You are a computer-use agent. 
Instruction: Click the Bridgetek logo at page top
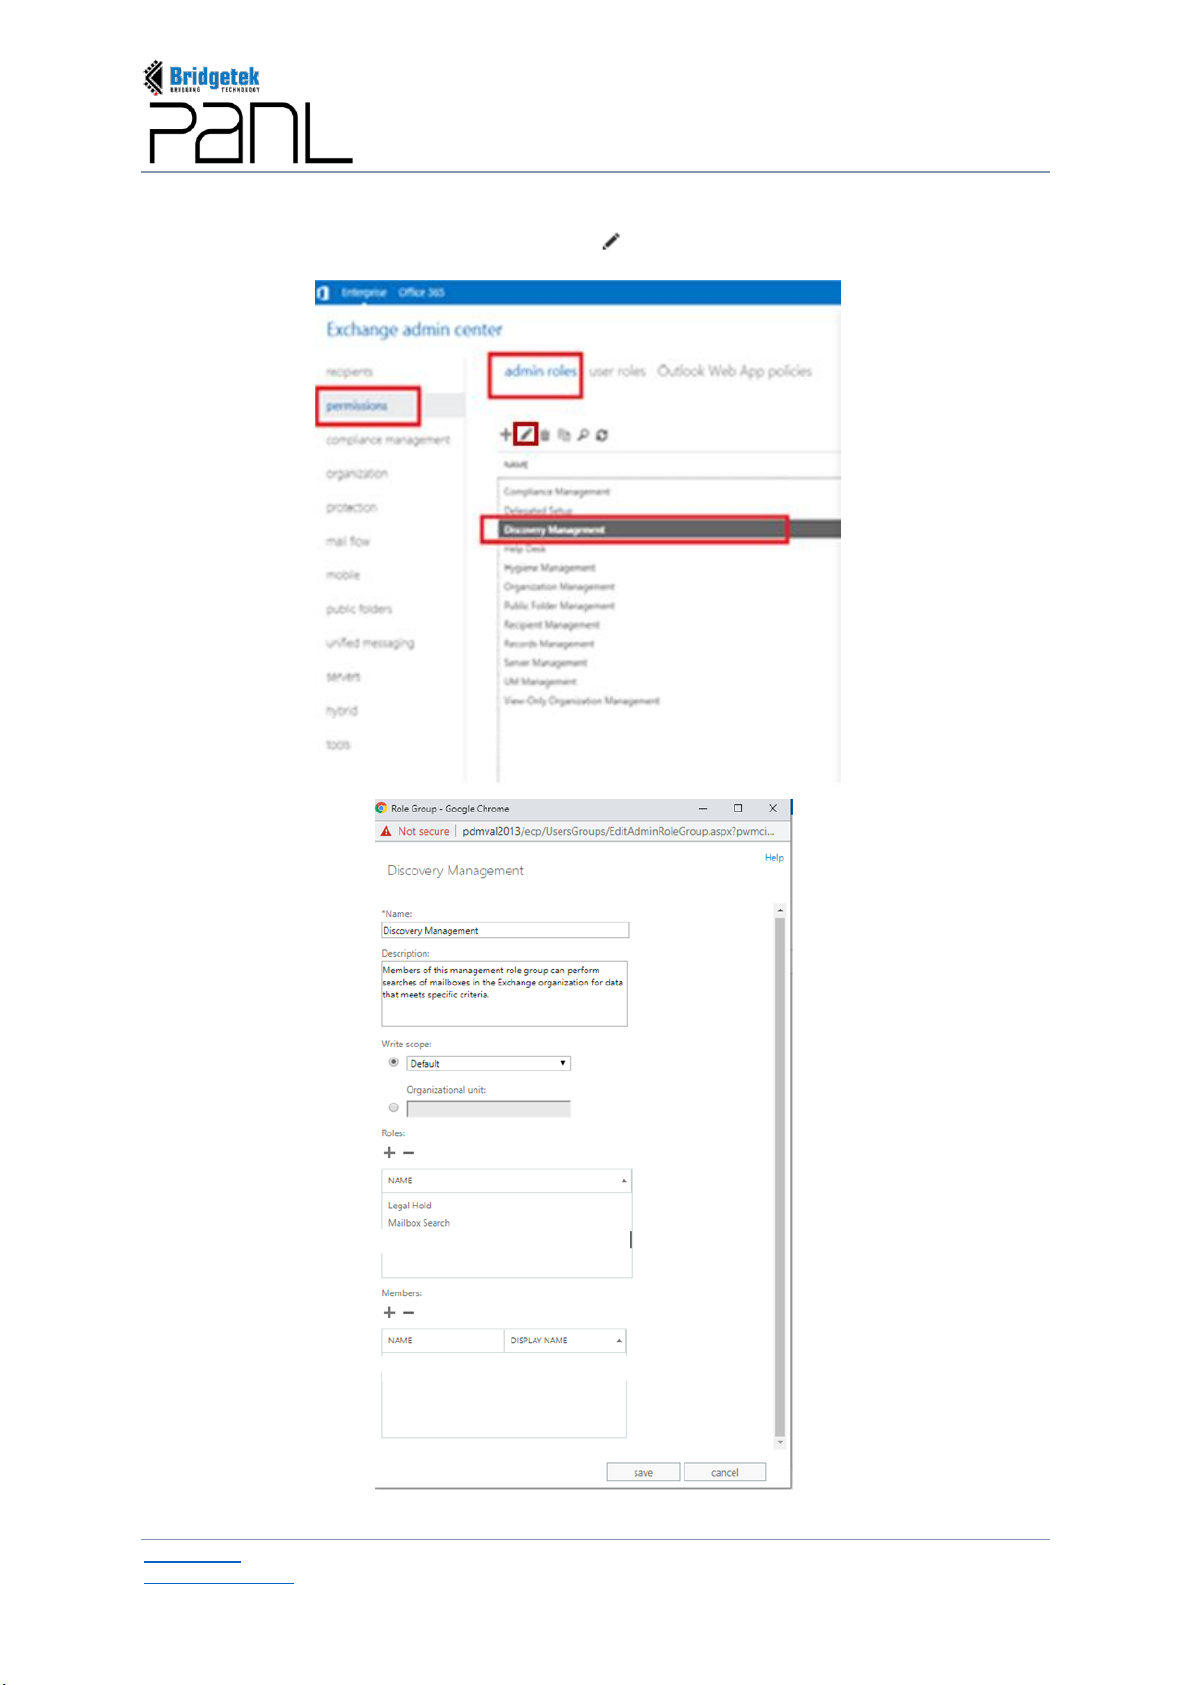tap(202, 77)
